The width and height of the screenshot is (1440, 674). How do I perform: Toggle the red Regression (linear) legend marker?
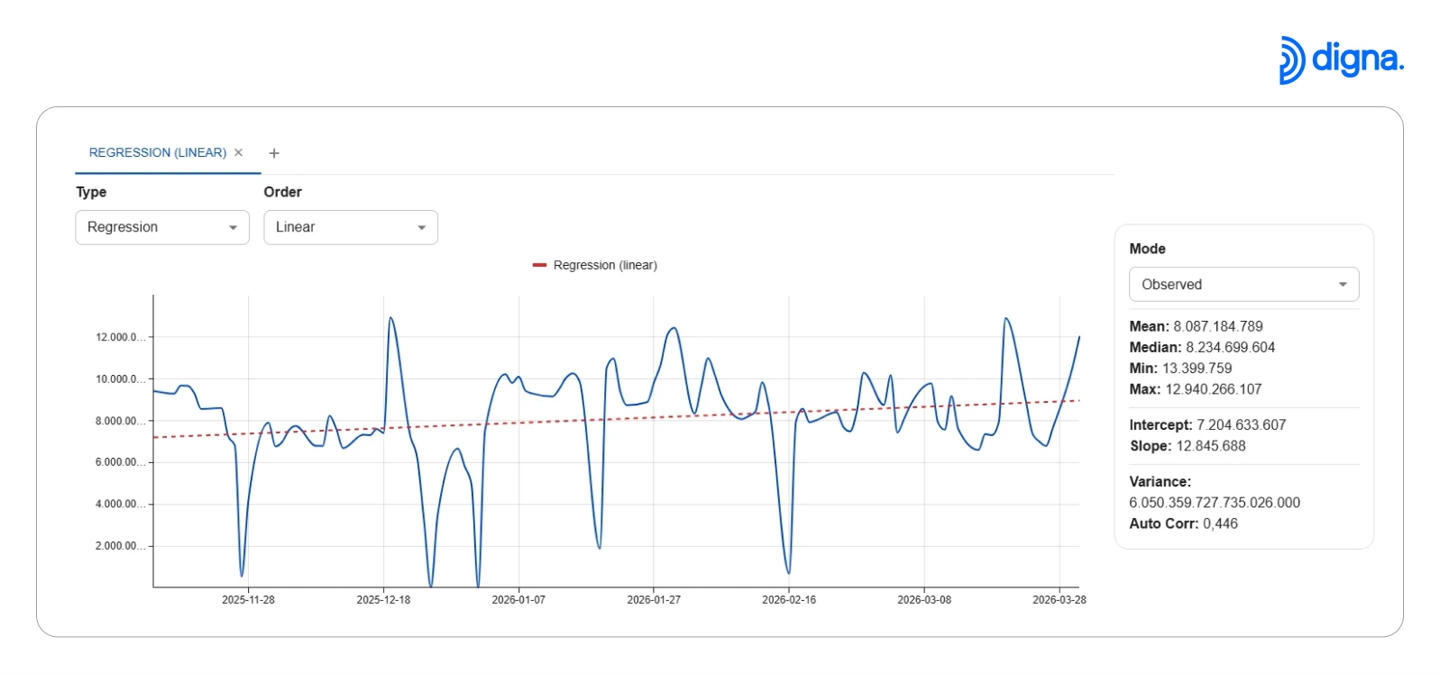click(540, 266)
